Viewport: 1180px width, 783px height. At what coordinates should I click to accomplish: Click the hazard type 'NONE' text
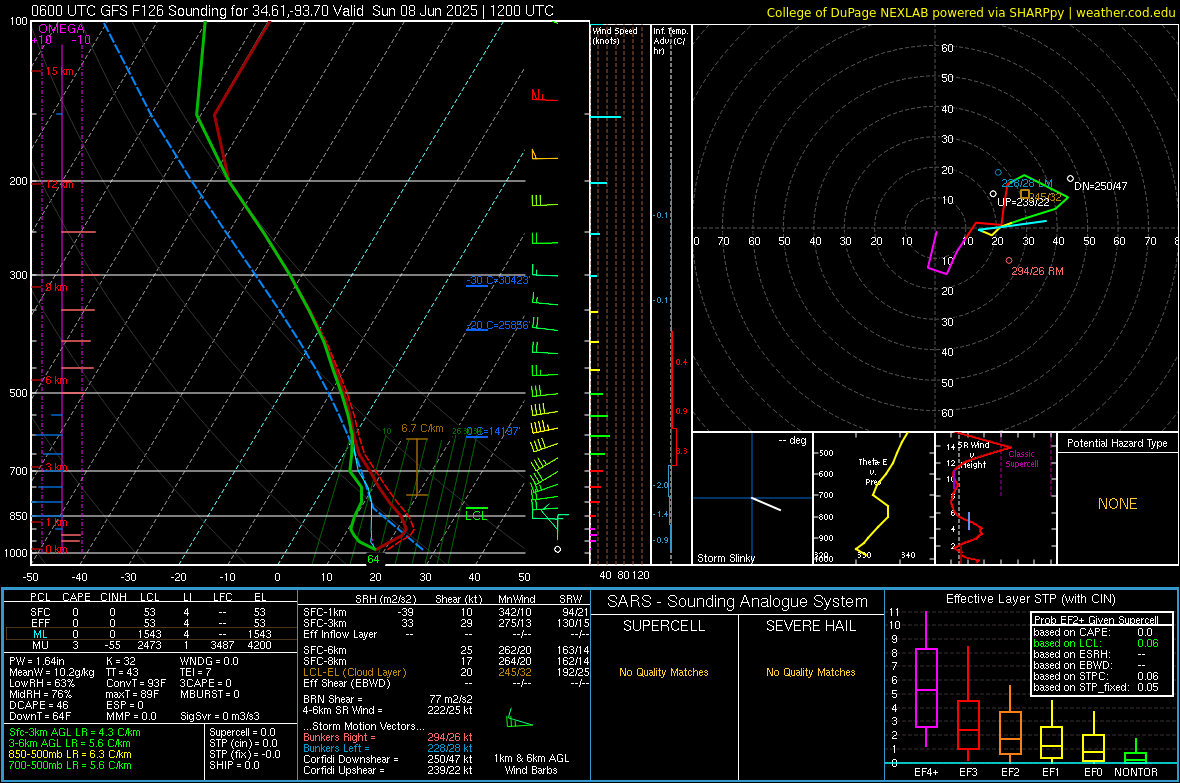(x=1117, y=504)
